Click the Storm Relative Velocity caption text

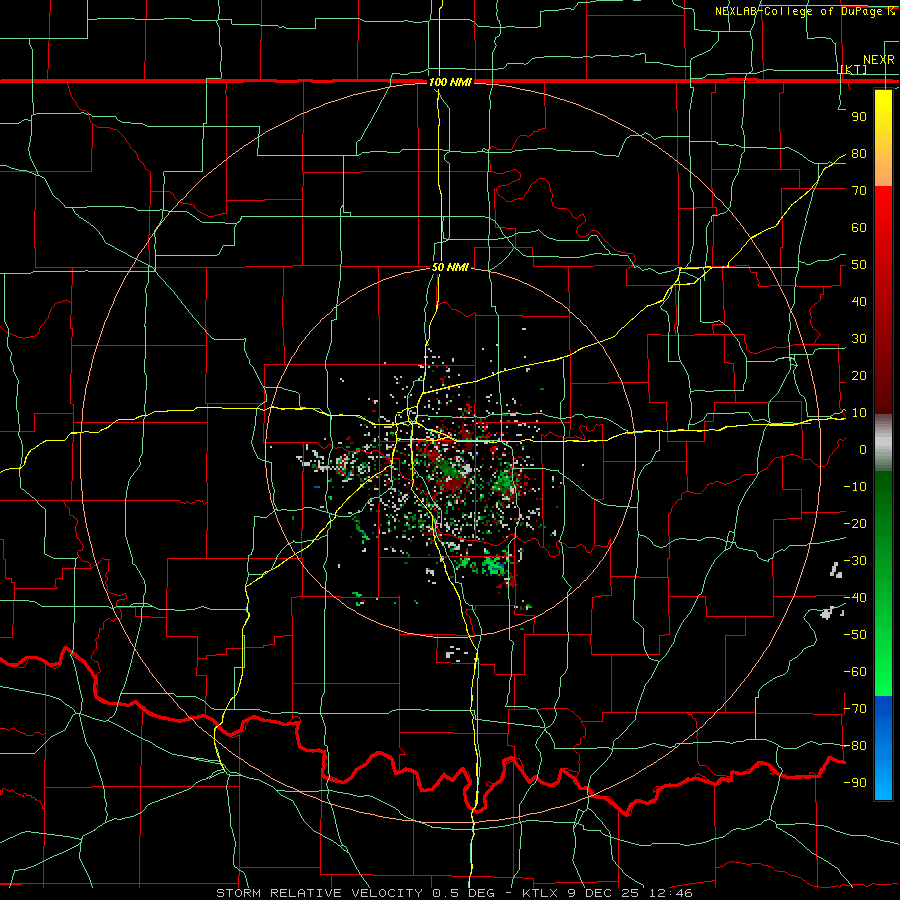(x=454, y=893)
